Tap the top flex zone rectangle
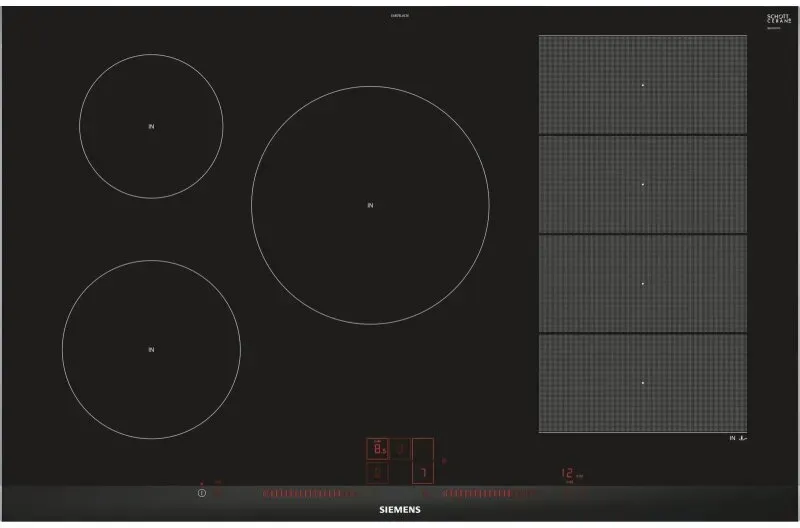 [x=642, y=85]
